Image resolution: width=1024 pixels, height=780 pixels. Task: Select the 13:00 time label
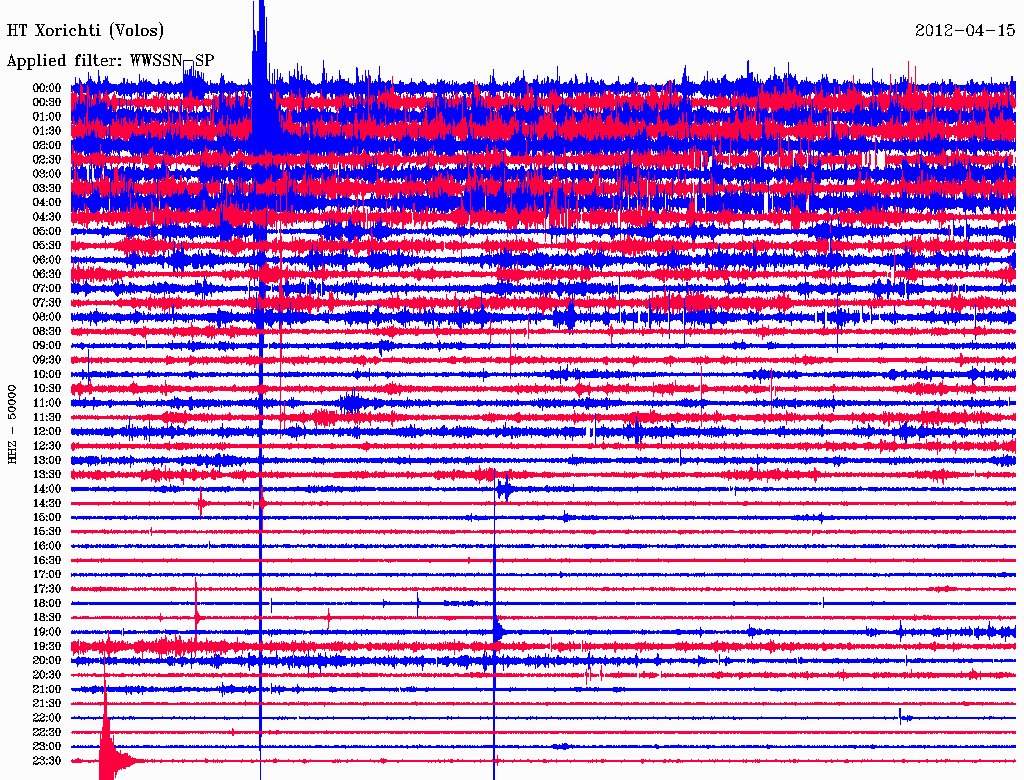(47, 461)
